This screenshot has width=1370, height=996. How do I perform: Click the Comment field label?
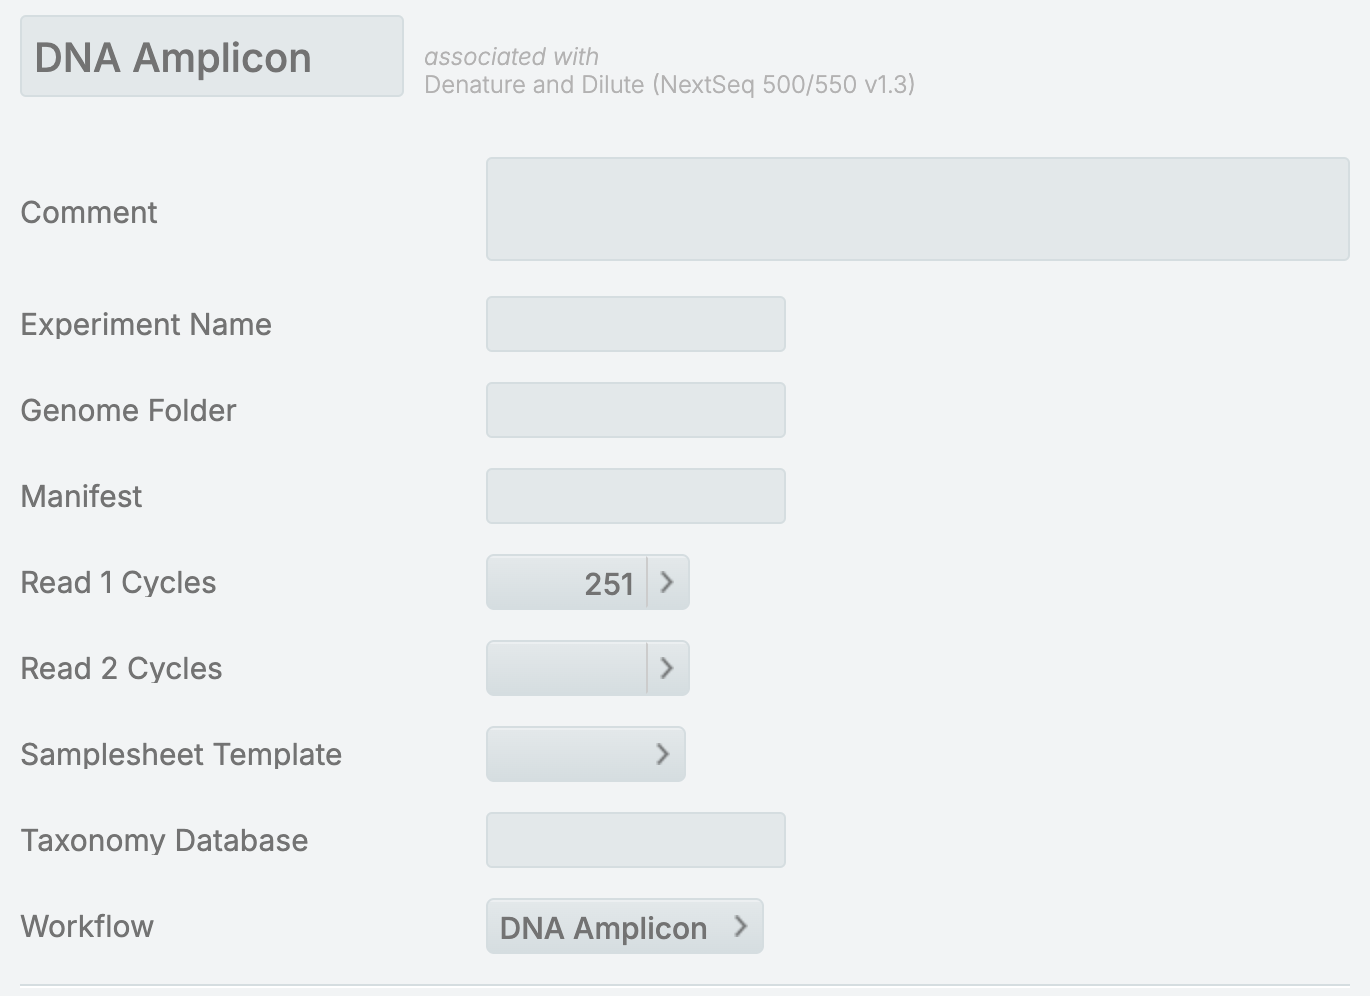[89, 212]
